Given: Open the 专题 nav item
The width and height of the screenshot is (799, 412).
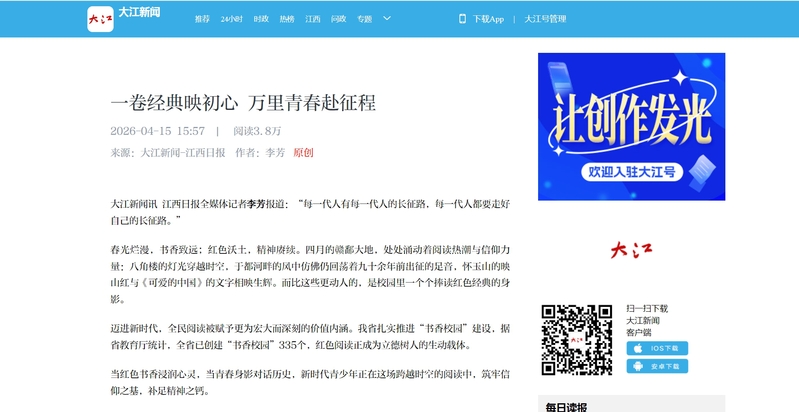Looking at the screenshot, I should (365, 19).
